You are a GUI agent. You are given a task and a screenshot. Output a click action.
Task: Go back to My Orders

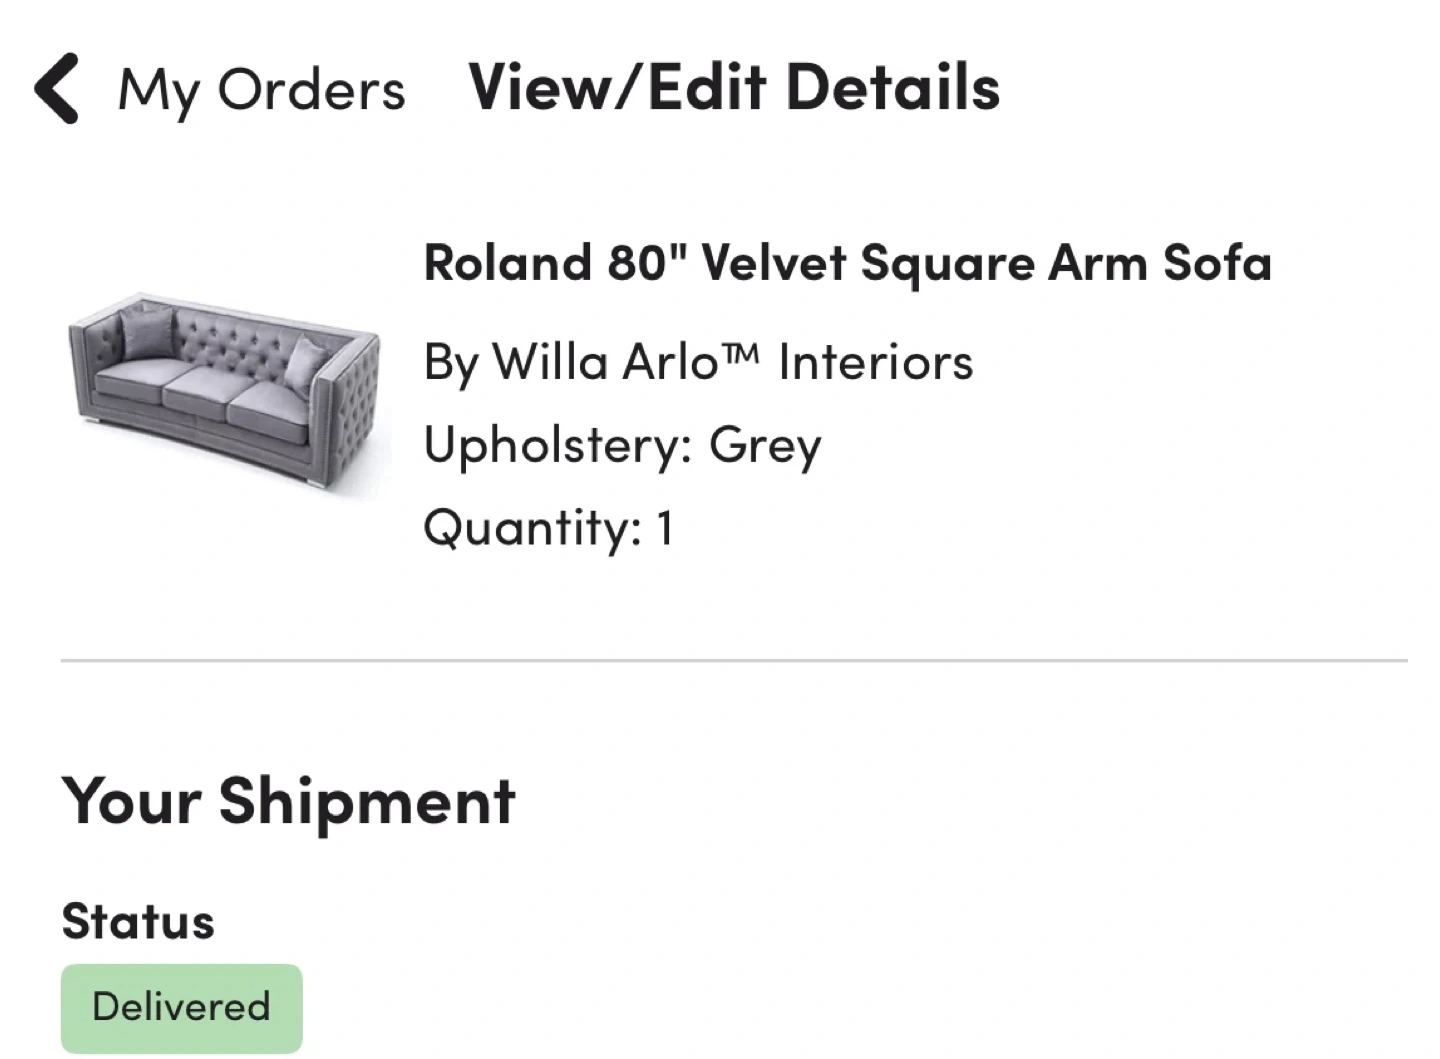261,90
